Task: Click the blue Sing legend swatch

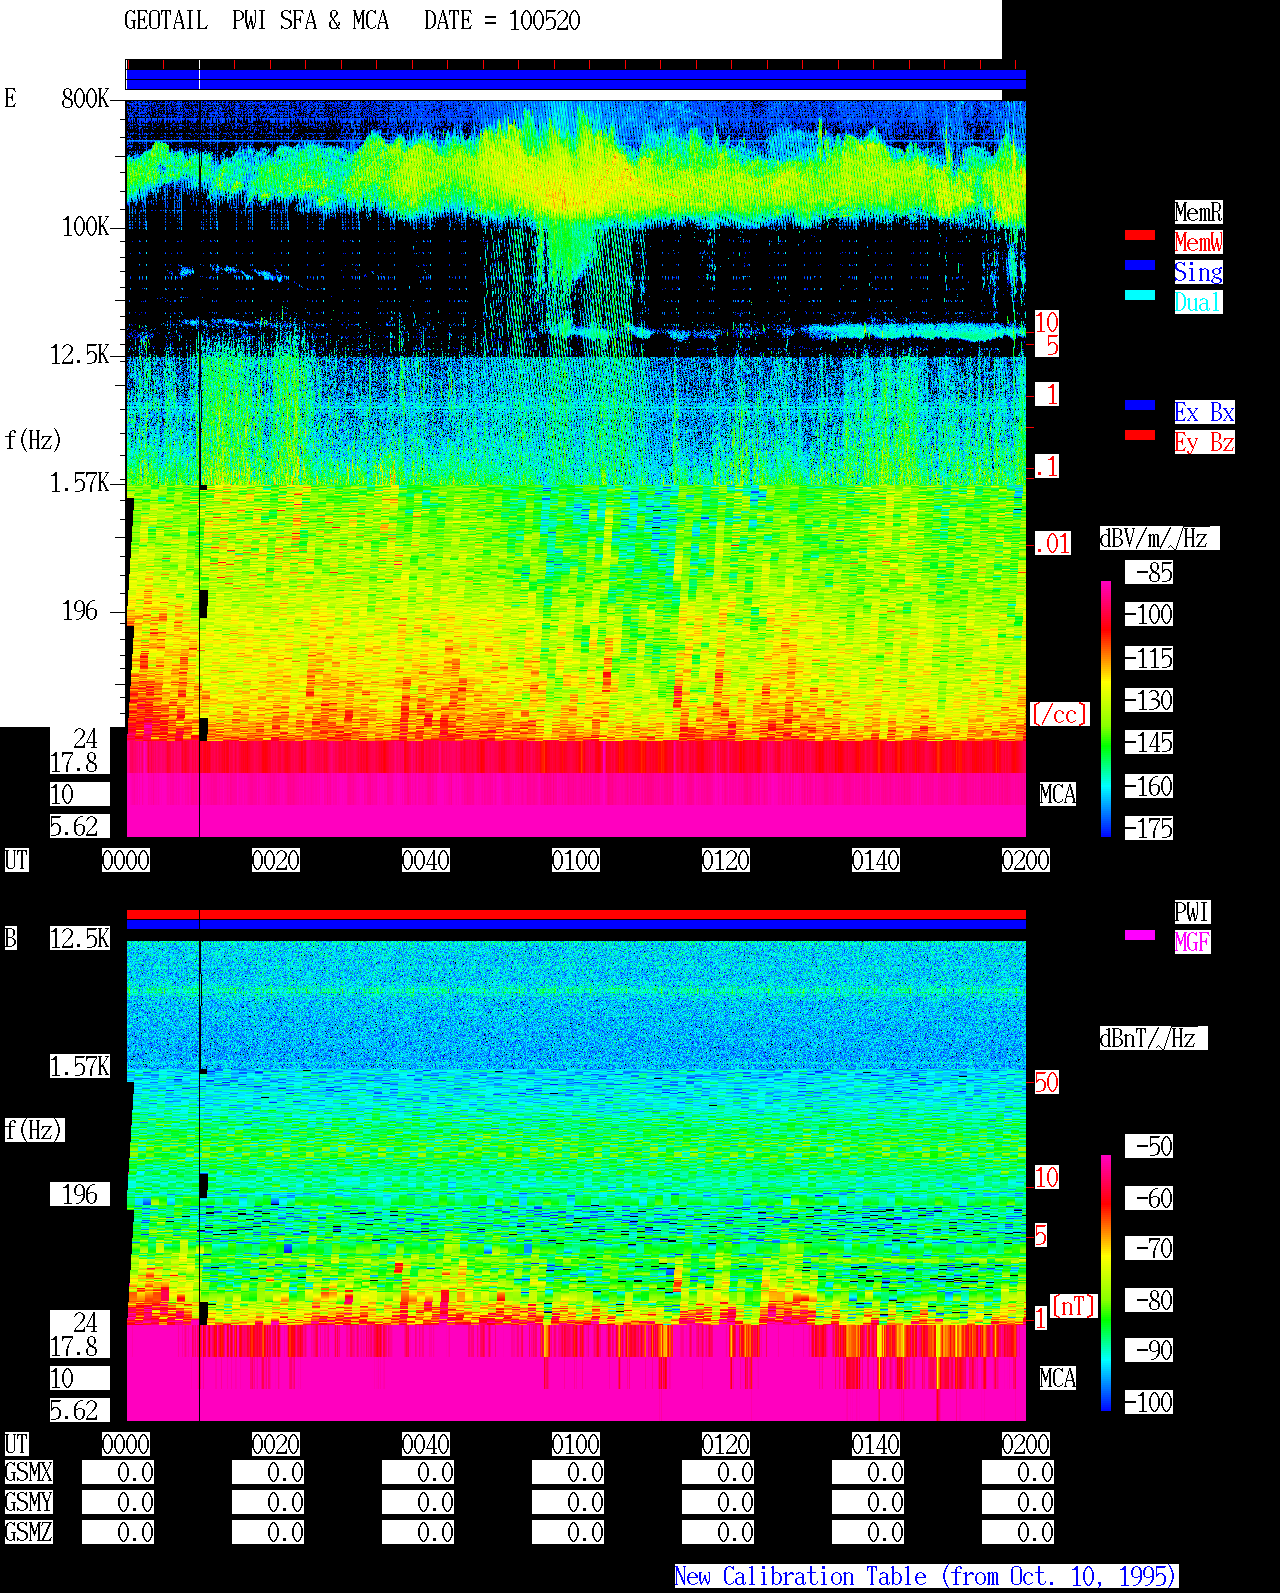Action: [1140, 265]
